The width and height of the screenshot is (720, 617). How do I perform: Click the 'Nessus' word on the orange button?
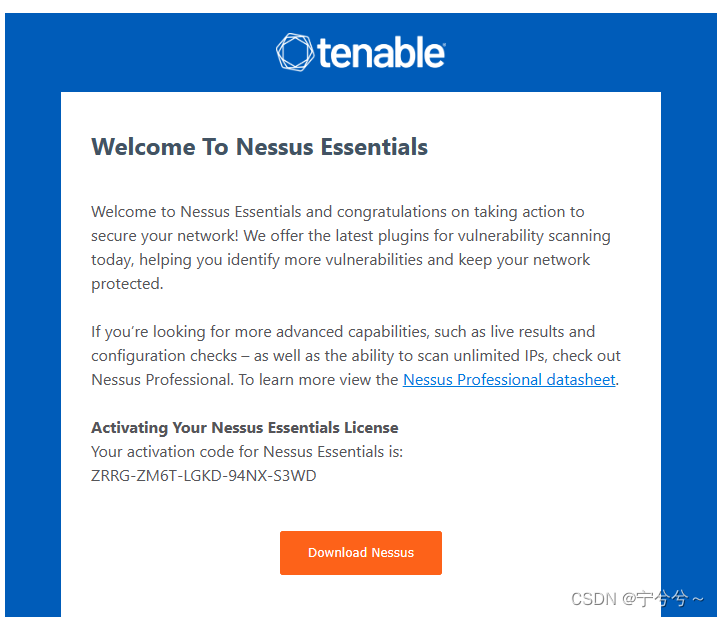(393, 553)
